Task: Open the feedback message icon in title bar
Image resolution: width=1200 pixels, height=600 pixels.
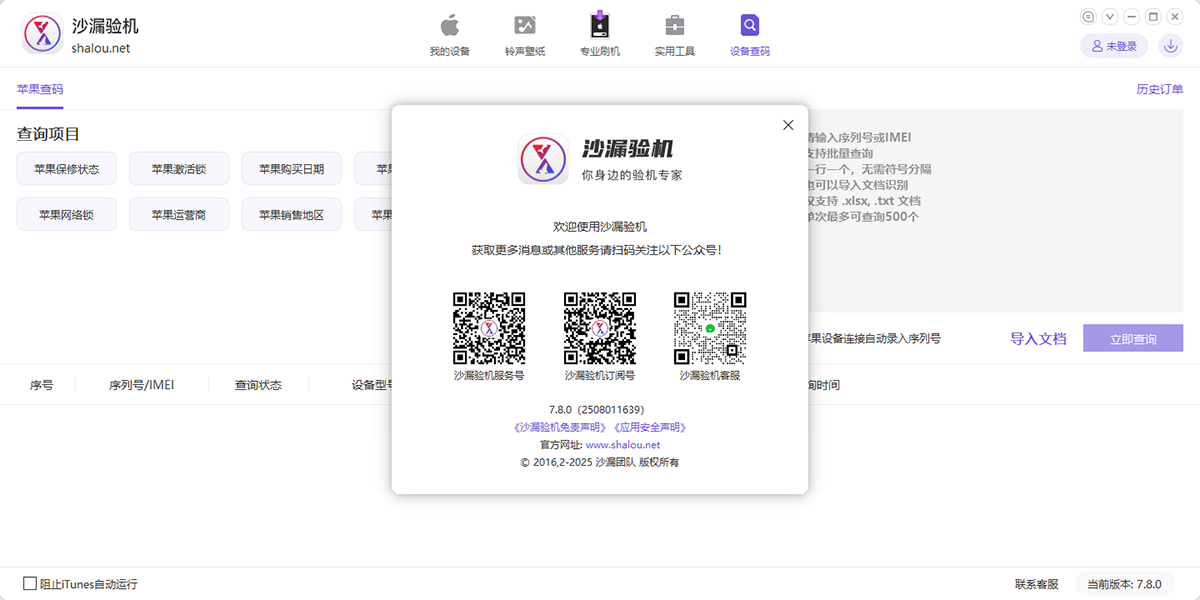Action: [x=1089, y=17]
